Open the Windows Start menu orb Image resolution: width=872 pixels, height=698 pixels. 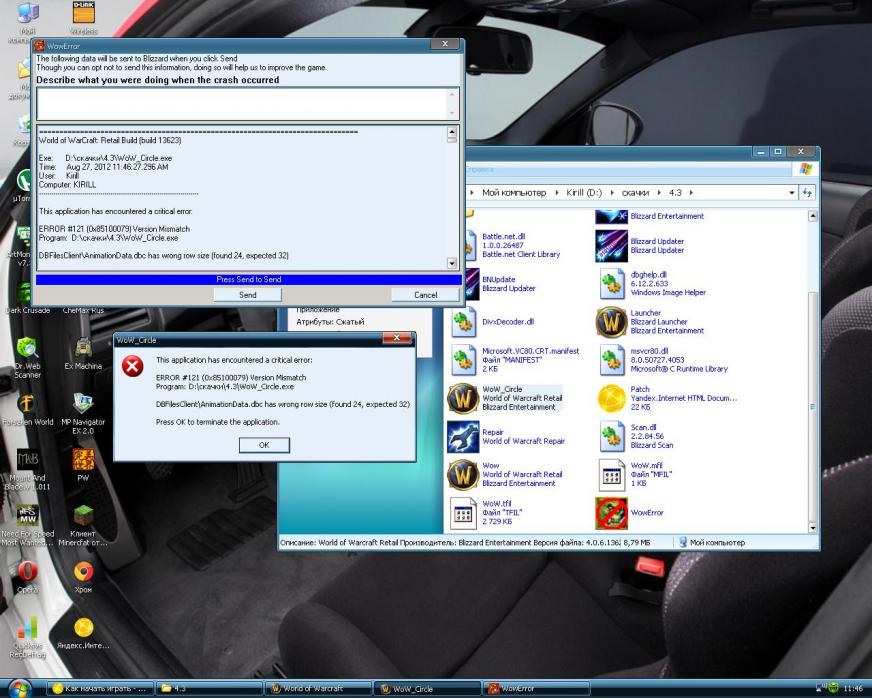22,688
